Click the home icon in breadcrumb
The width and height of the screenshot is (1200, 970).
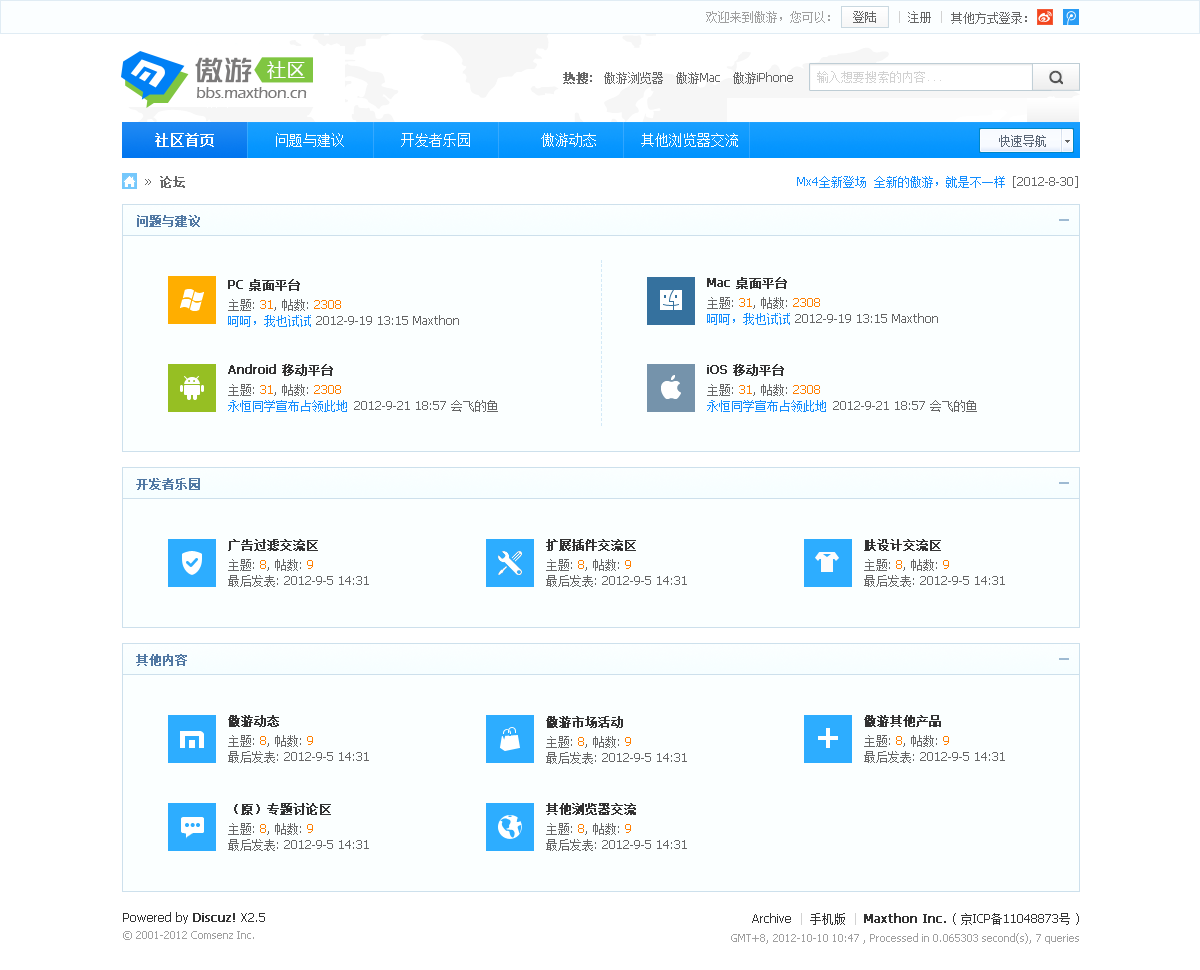pyautogui.click(x=130, y=181)
